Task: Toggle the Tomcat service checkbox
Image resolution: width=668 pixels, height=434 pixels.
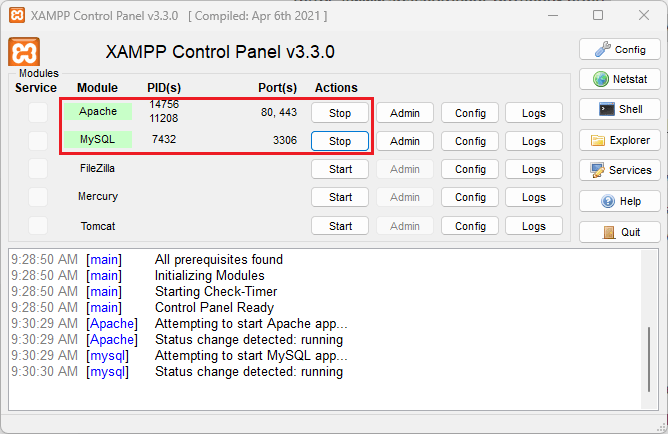Action: [38, 226]
